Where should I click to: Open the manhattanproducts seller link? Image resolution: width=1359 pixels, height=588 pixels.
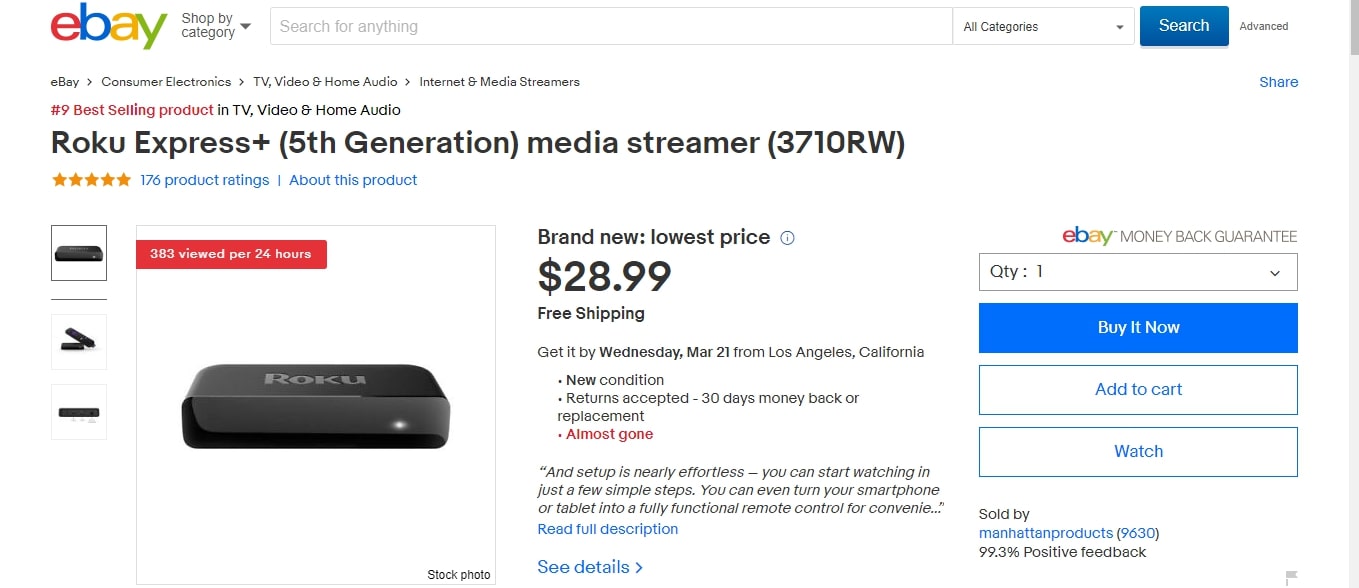pos(1045,533)
